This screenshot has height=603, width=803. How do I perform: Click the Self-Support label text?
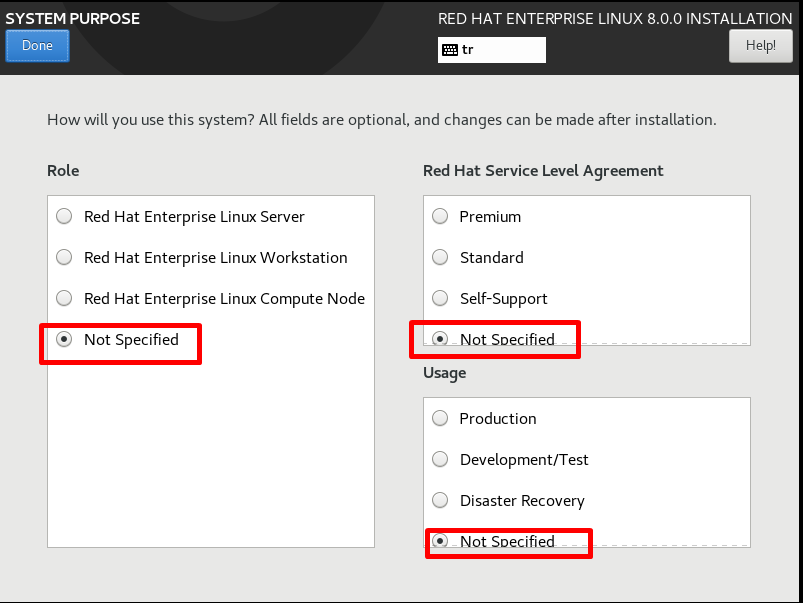tap(503, 299)
